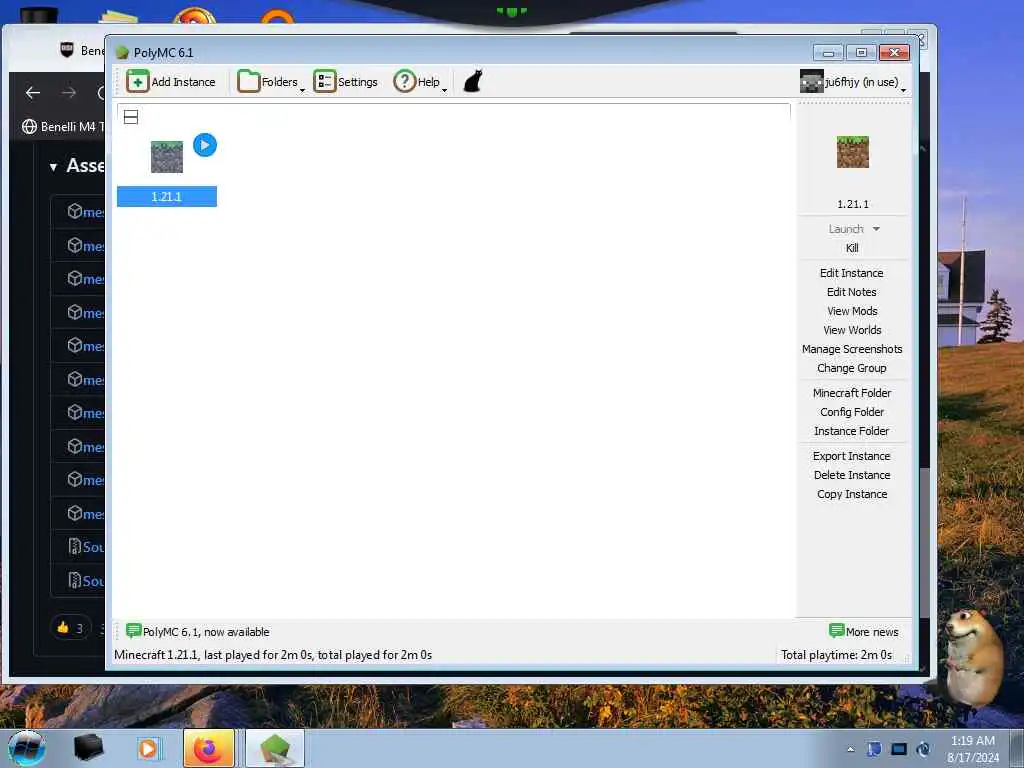Click browser back arrow behind PolyMC

tap(33, 93)
